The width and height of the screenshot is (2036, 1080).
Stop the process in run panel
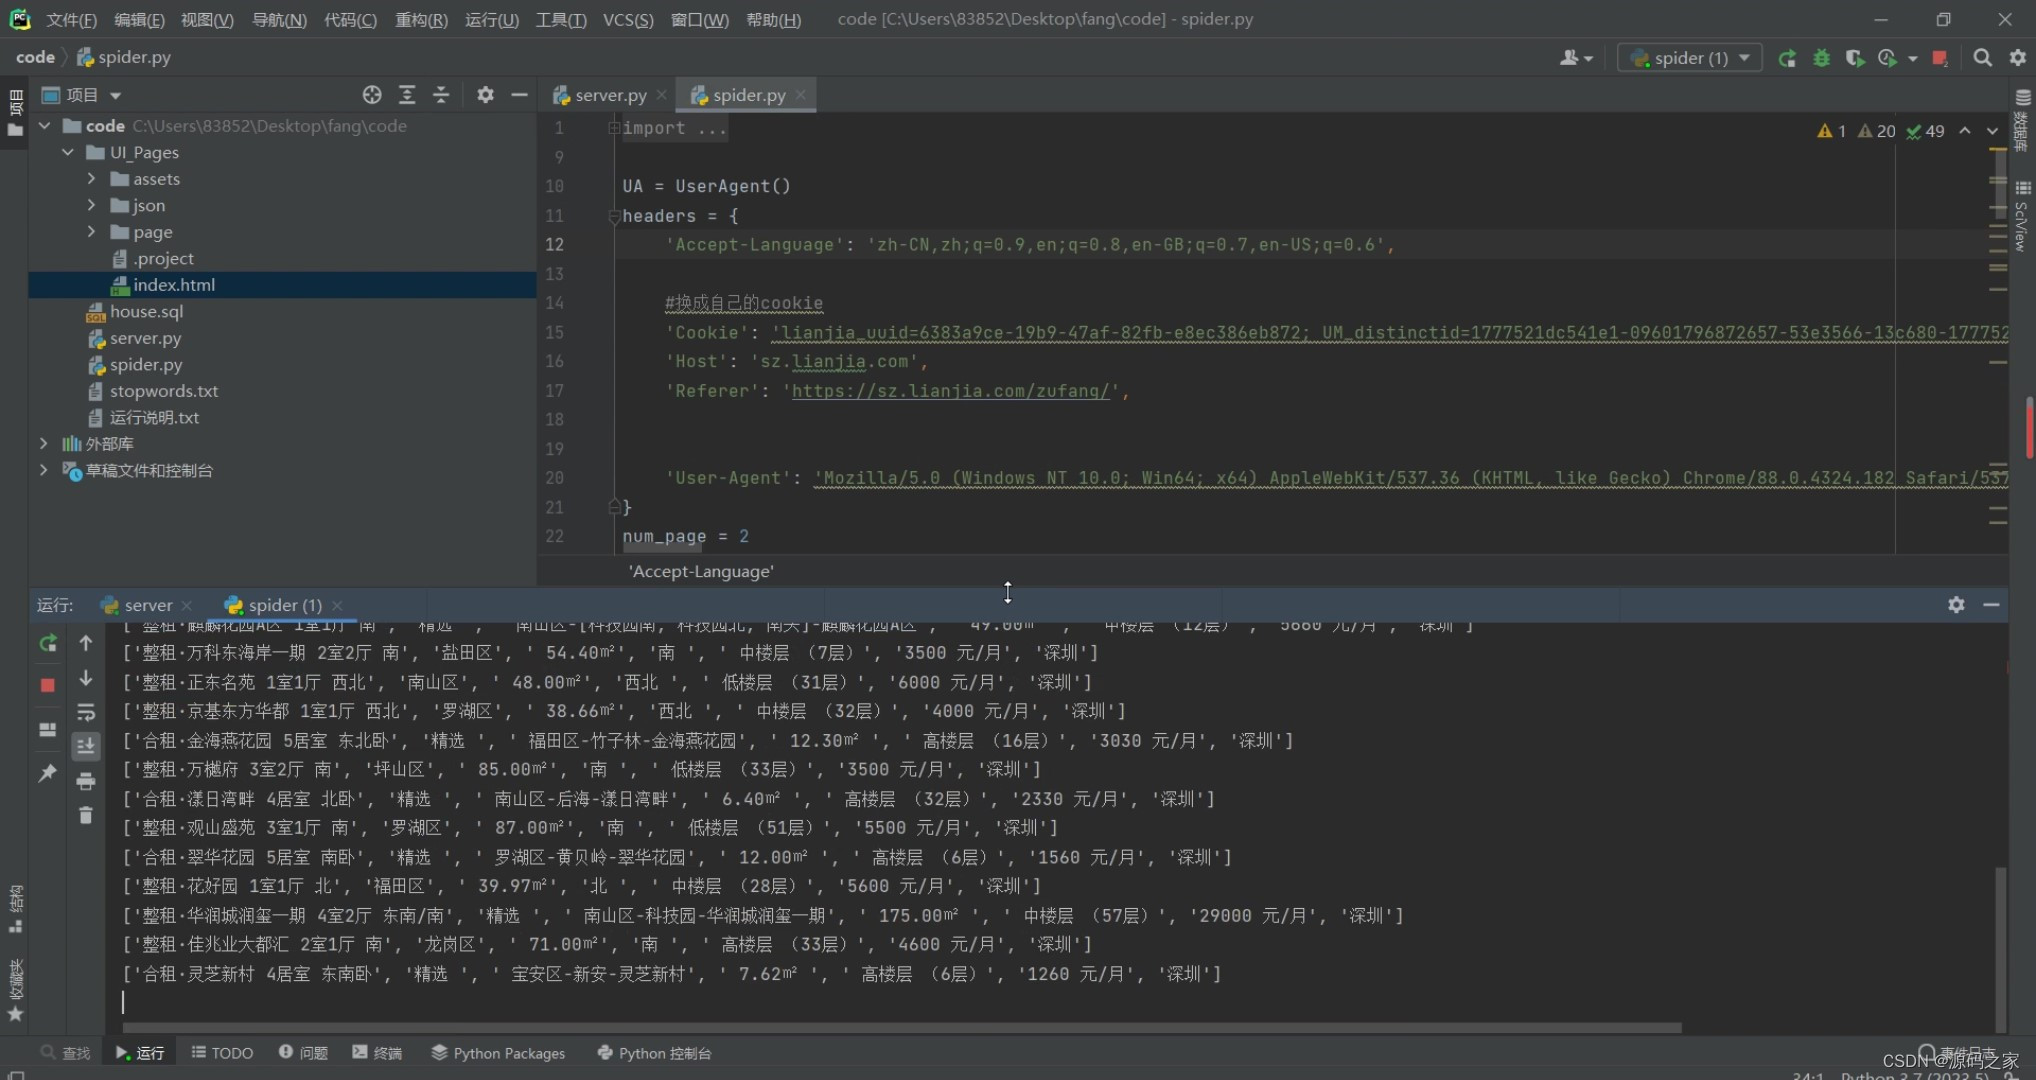click(47, 685)
